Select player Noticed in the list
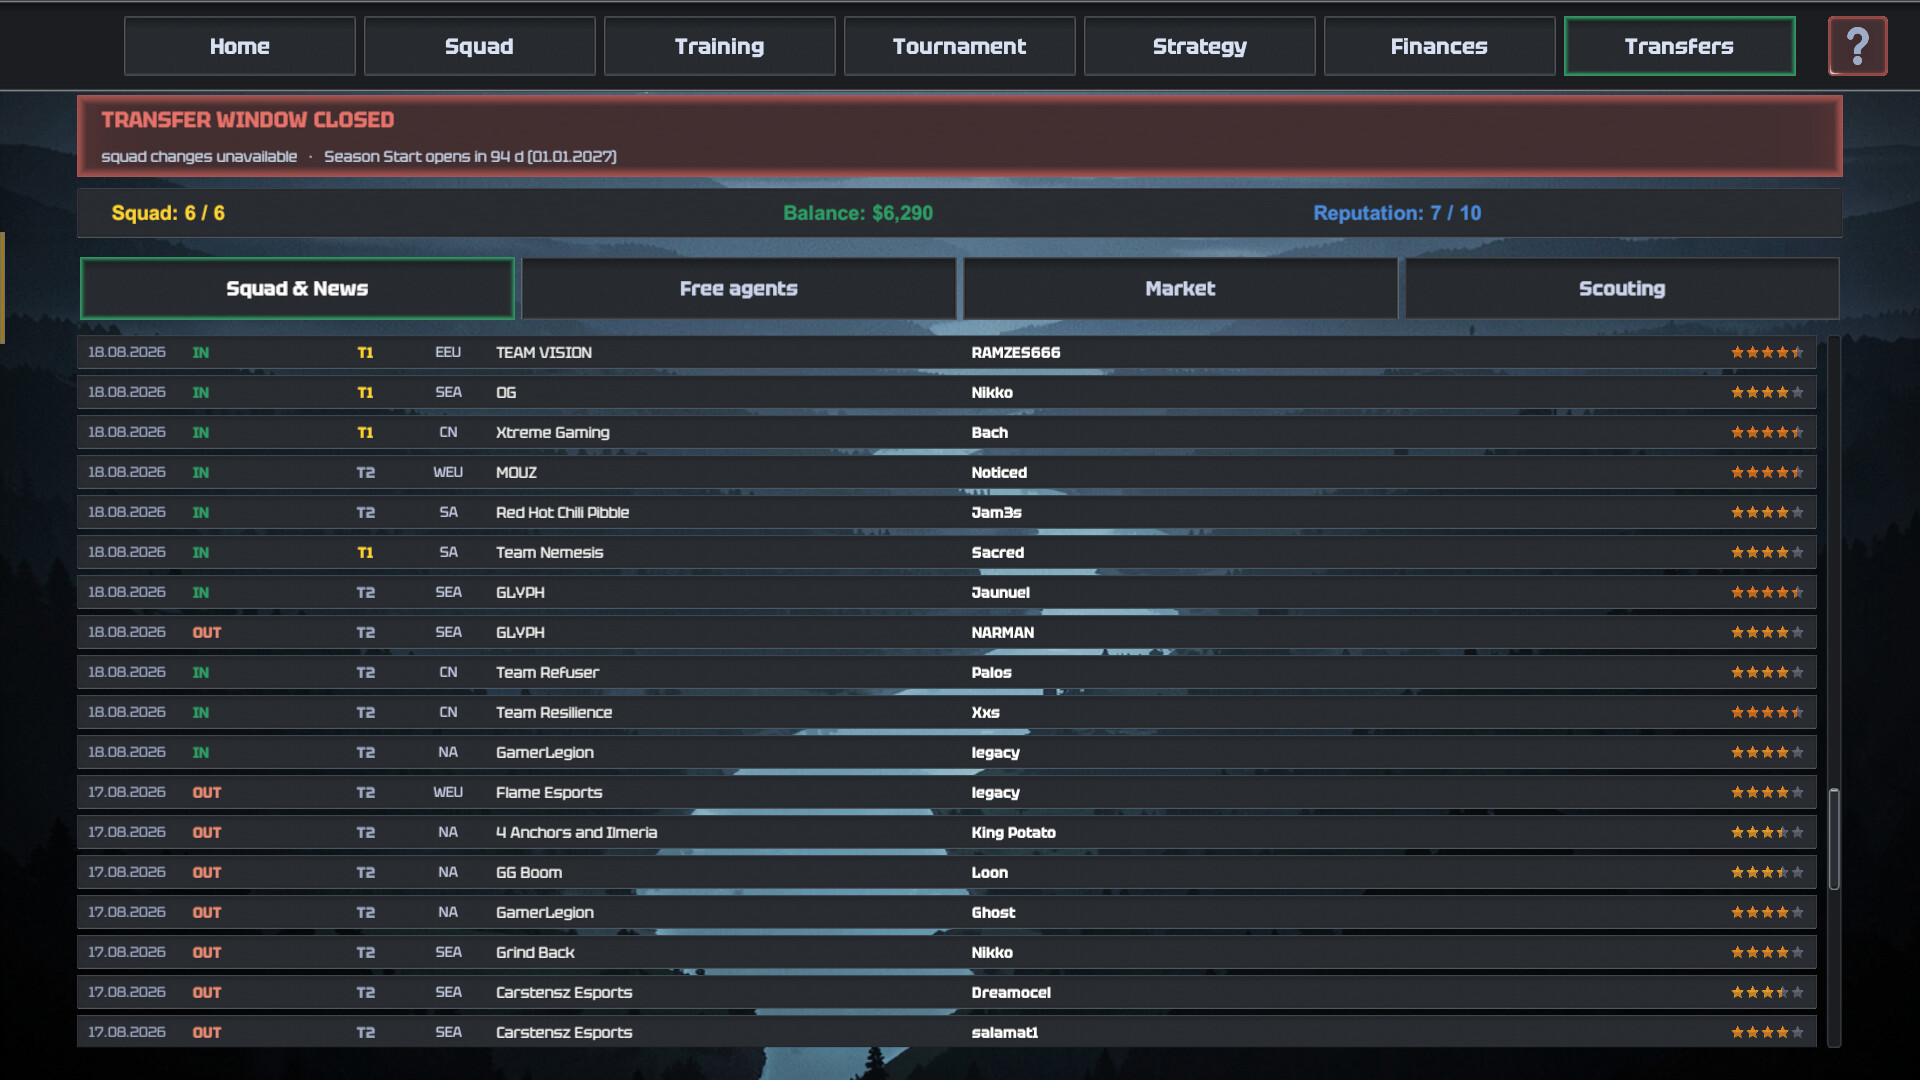The width and height of the screenshot is (1920, 1080). 999,472
